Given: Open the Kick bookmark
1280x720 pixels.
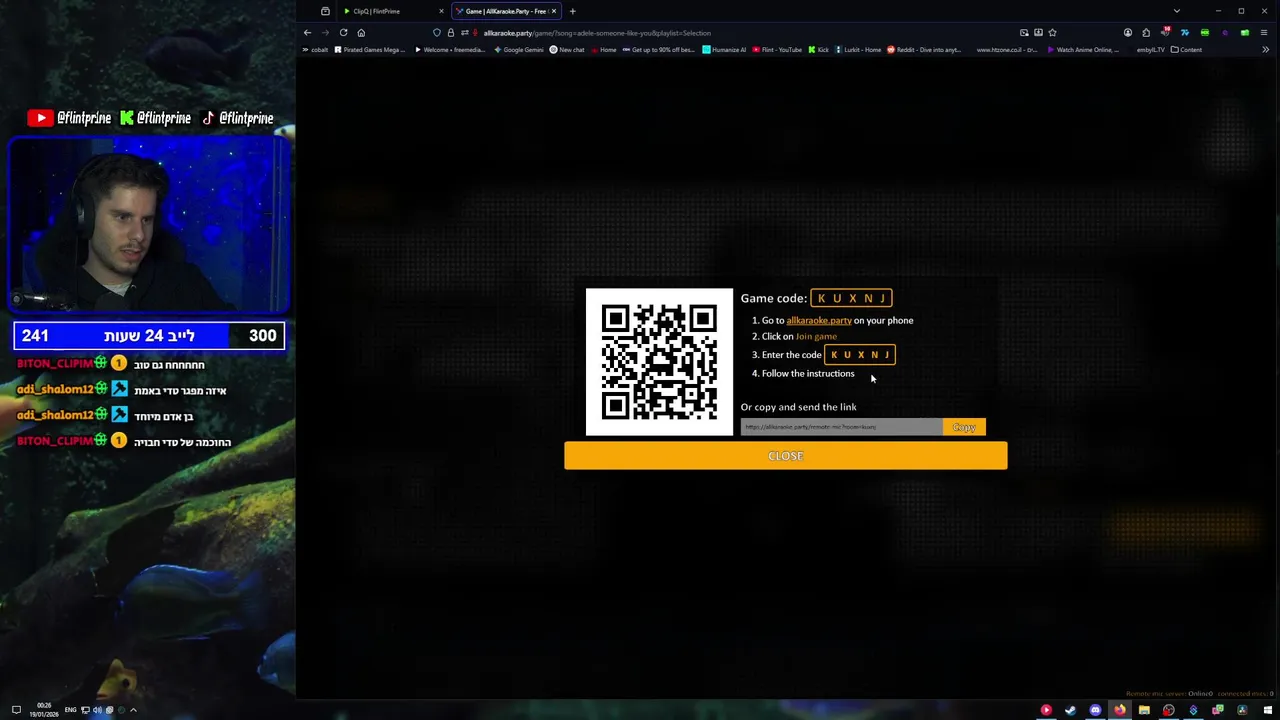Looking at the screenshot, I should (819, 49).
